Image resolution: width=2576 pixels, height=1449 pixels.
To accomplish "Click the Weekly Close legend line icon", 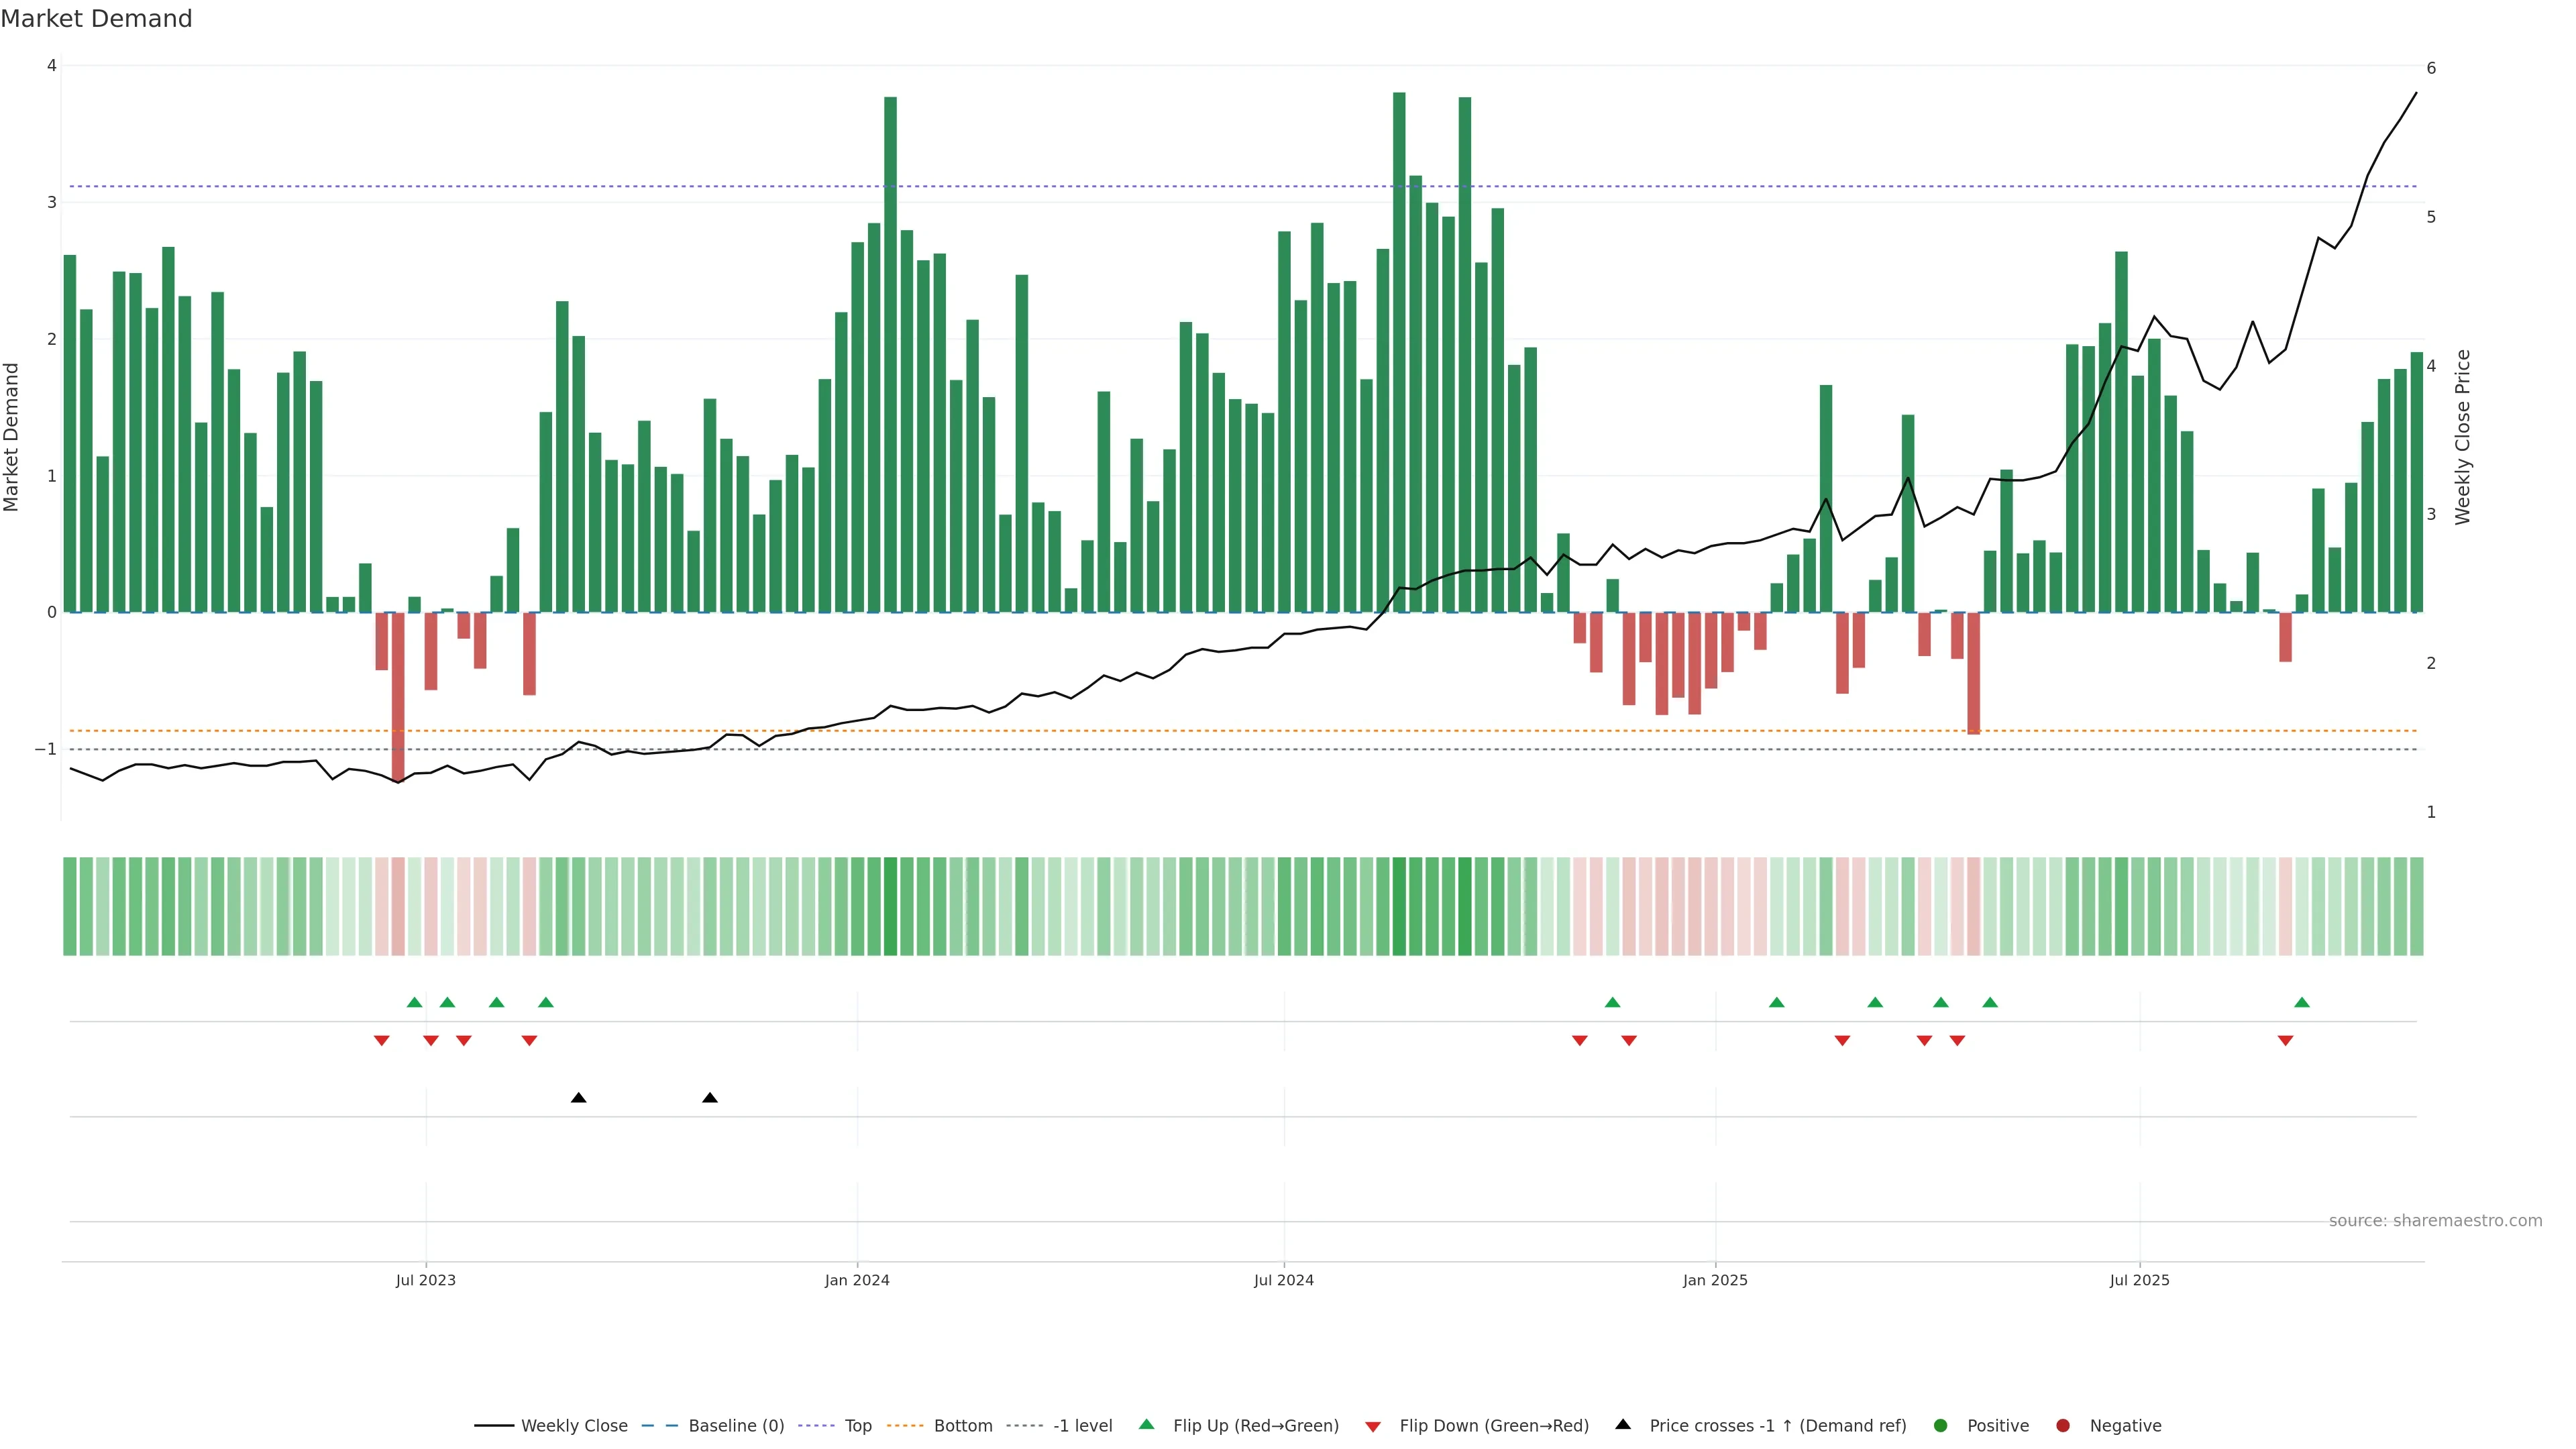I will point(494,1426).
